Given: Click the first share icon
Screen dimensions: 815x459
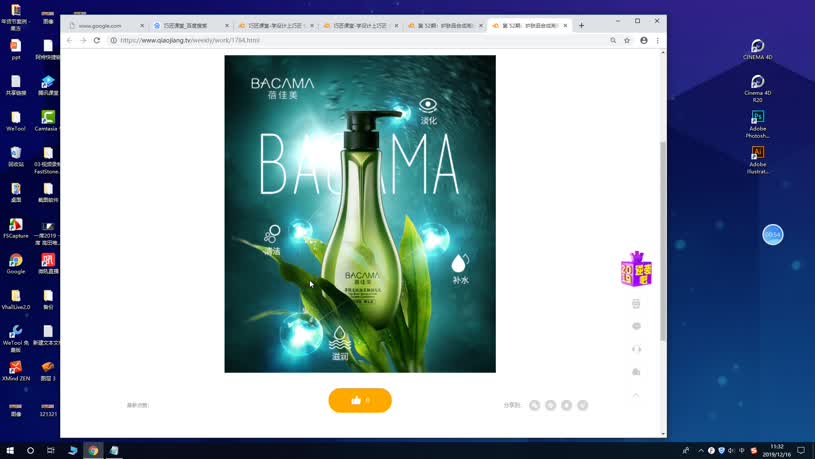Looking at the screenshot, I should click(534, 405).
